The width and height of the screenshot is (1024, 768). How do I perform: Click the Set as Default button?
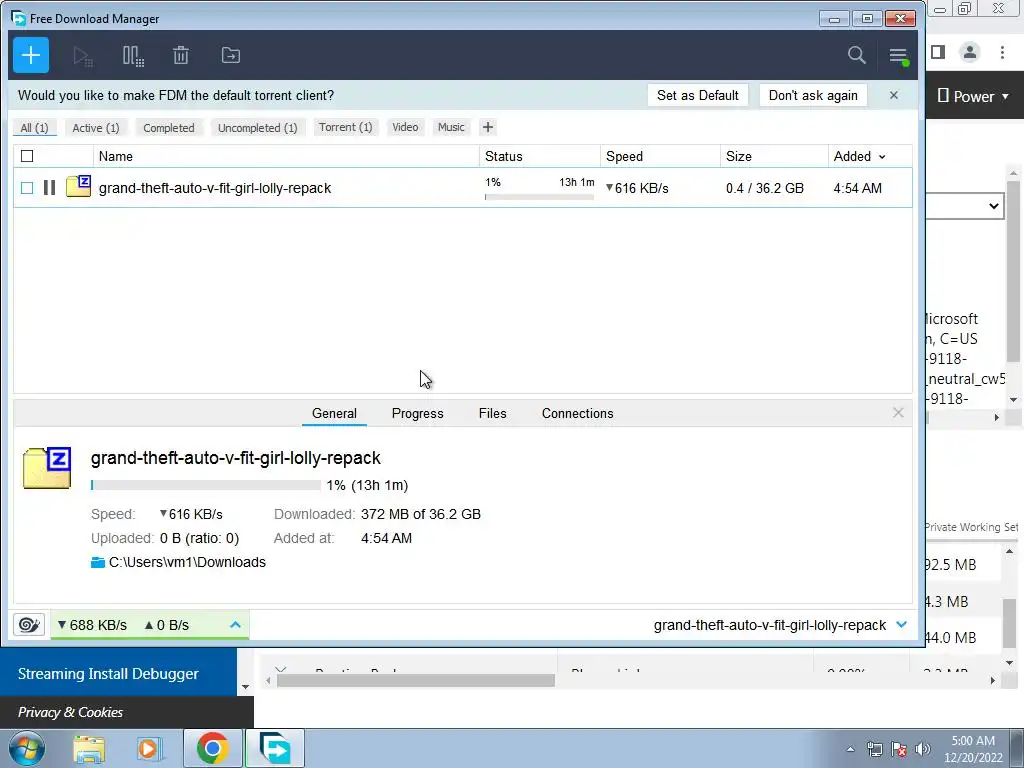pyautogui.click(x=697, y=95)
